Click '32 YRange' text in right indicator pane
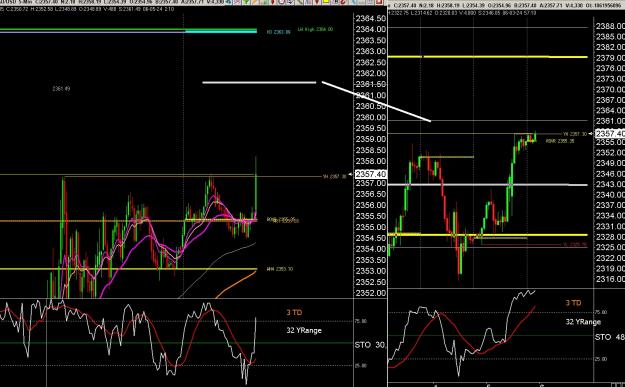The height and width of the screenshot is (387, 625). (x=583, y=322)
